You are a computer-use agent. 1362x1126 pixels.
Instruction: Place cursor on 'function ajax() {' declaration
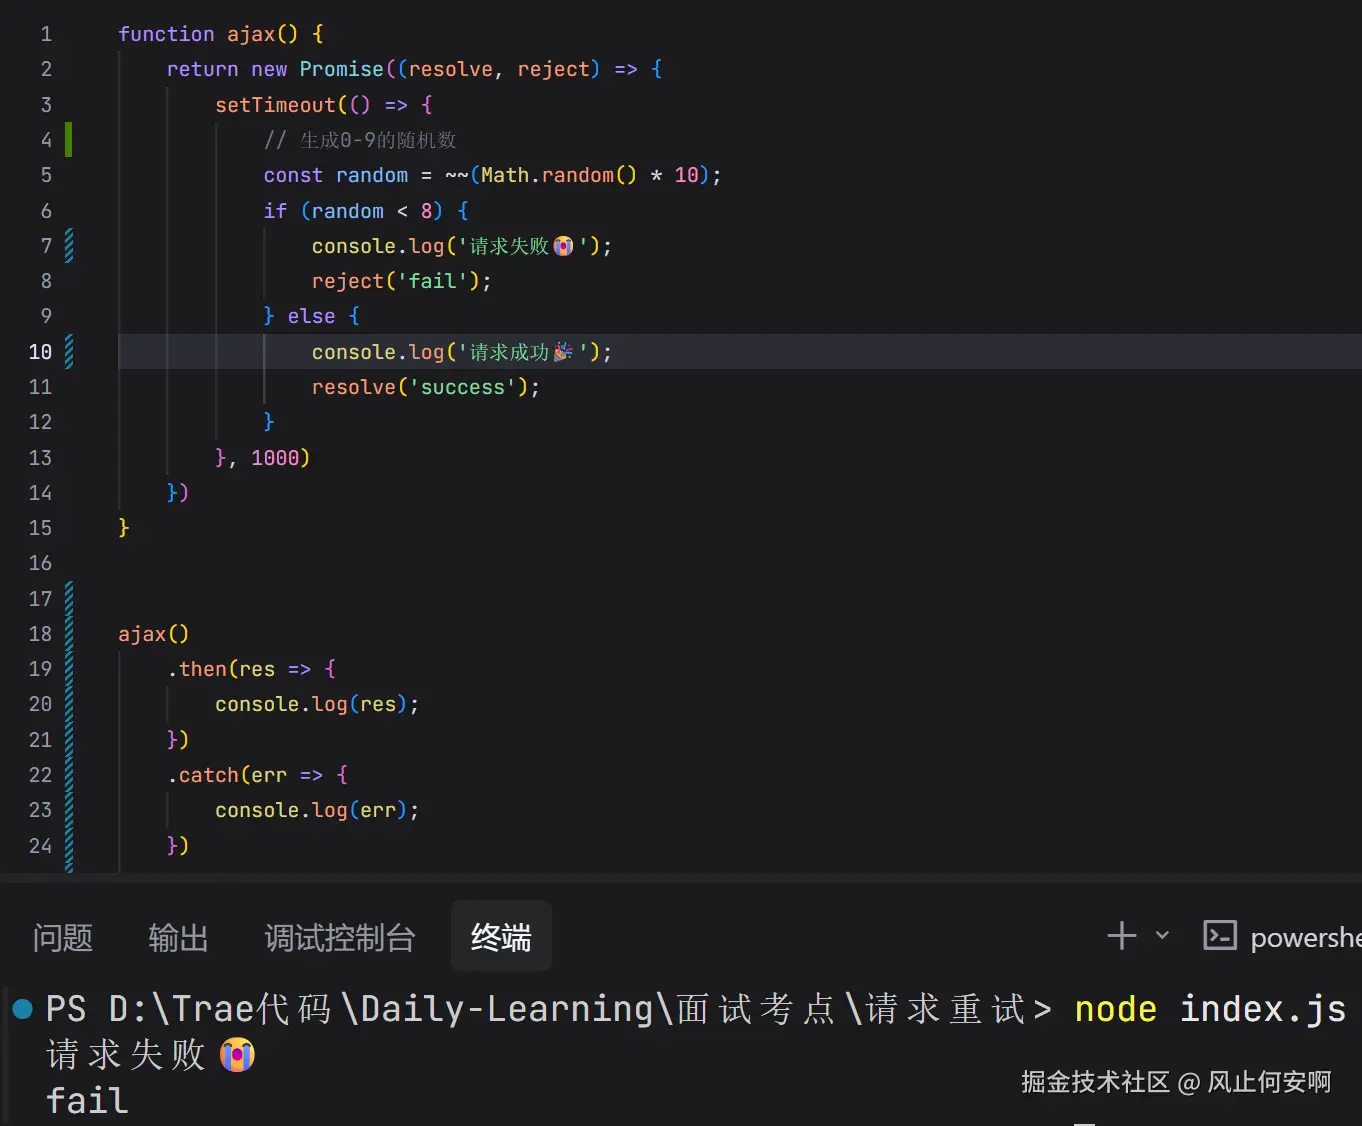[221, 34]
